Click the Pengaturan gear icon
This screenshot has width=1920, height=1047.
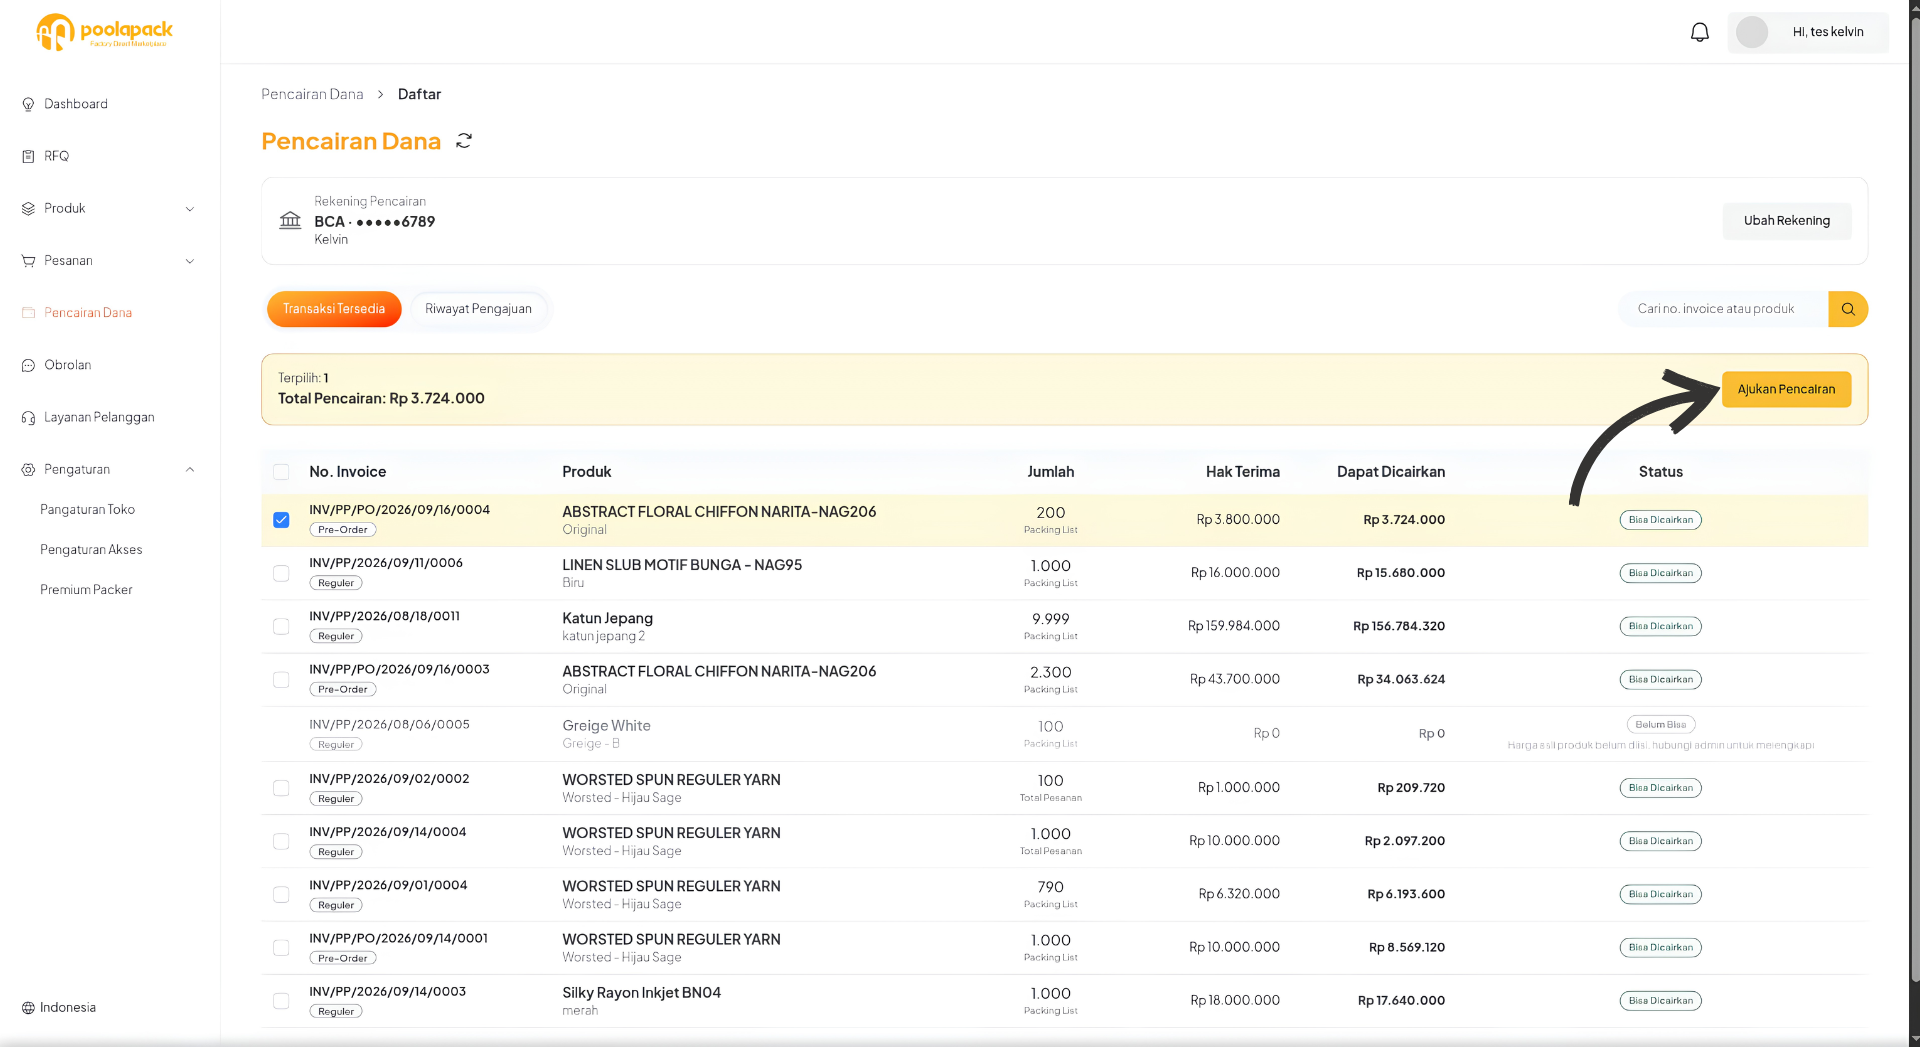[x=28, y=470]
